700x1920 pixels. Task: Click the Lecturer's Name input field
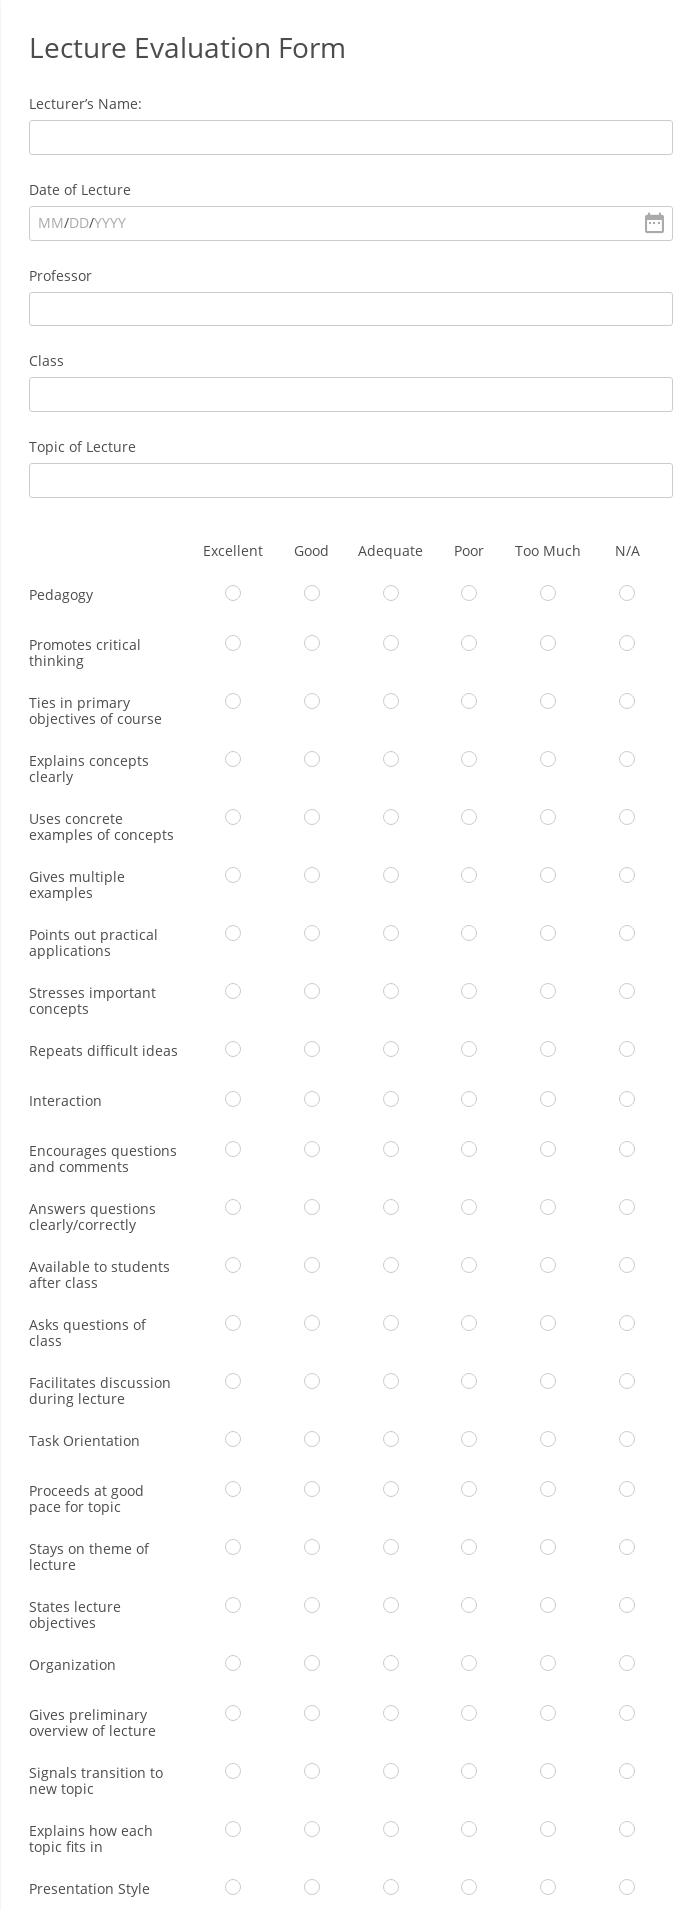(x=350, y=138)
